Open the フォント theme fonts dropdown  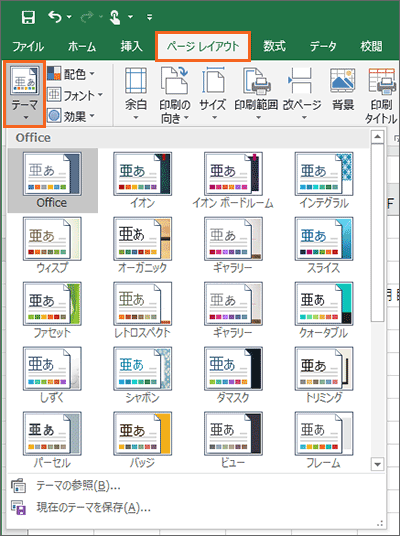(75, 95)
